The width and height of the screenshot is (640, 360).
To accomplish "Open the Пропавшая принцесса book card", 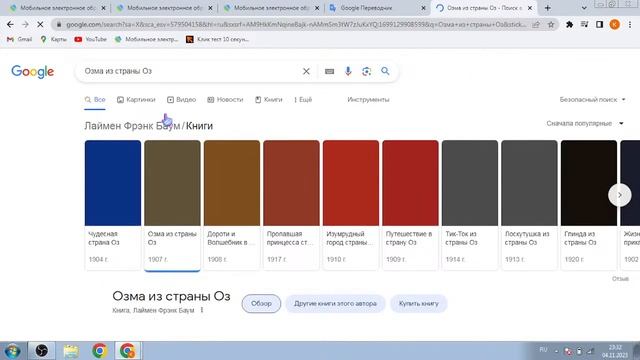I will 291,205.
